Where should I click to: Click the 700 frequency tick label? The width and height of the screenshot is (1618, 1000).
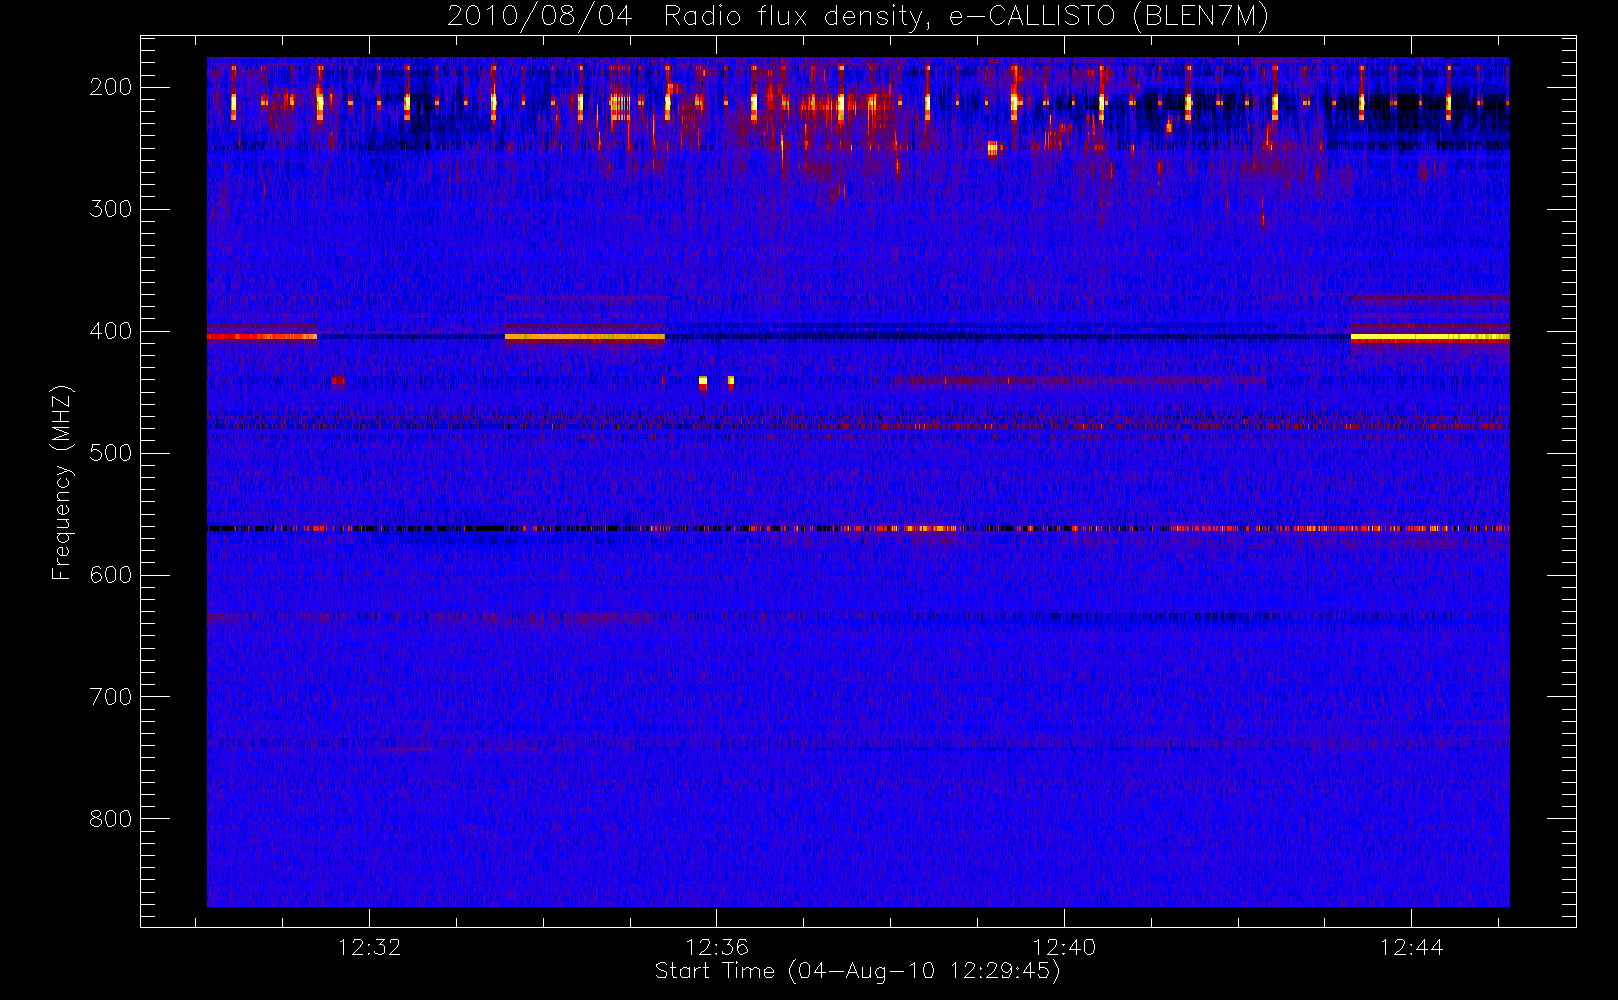pos(111,697)
